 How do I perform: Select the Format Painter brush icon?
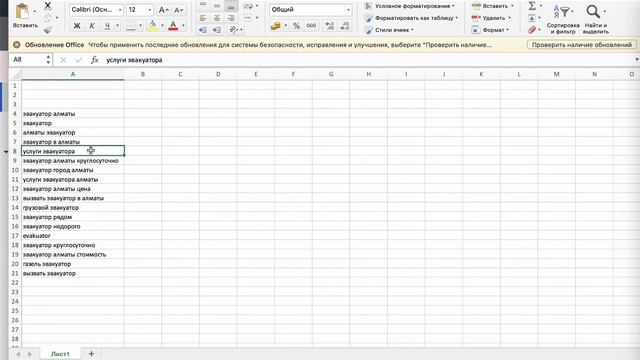[48, 29]
